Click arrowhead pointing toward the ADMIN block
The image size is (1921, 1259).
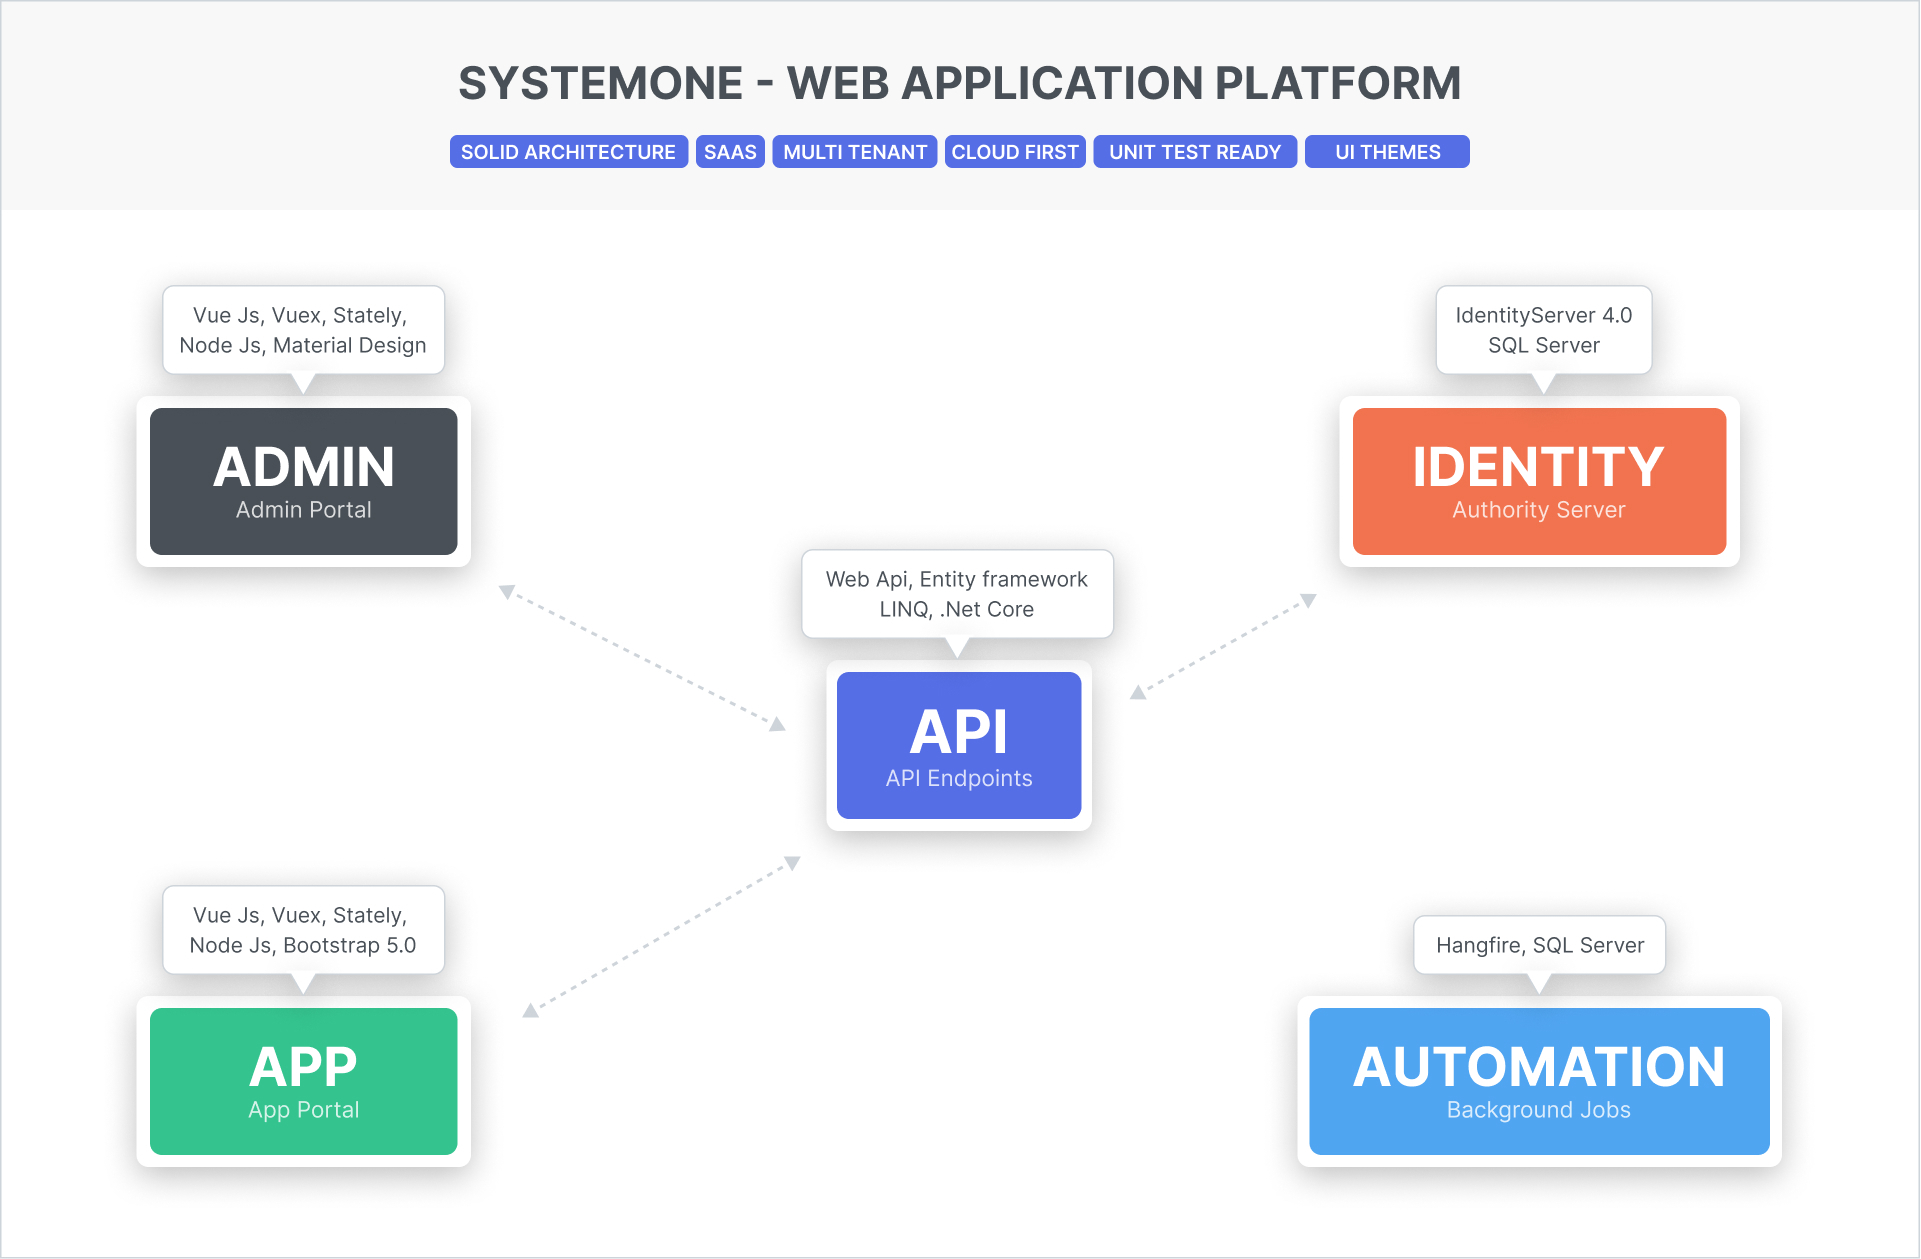click(x=507, y=592)
